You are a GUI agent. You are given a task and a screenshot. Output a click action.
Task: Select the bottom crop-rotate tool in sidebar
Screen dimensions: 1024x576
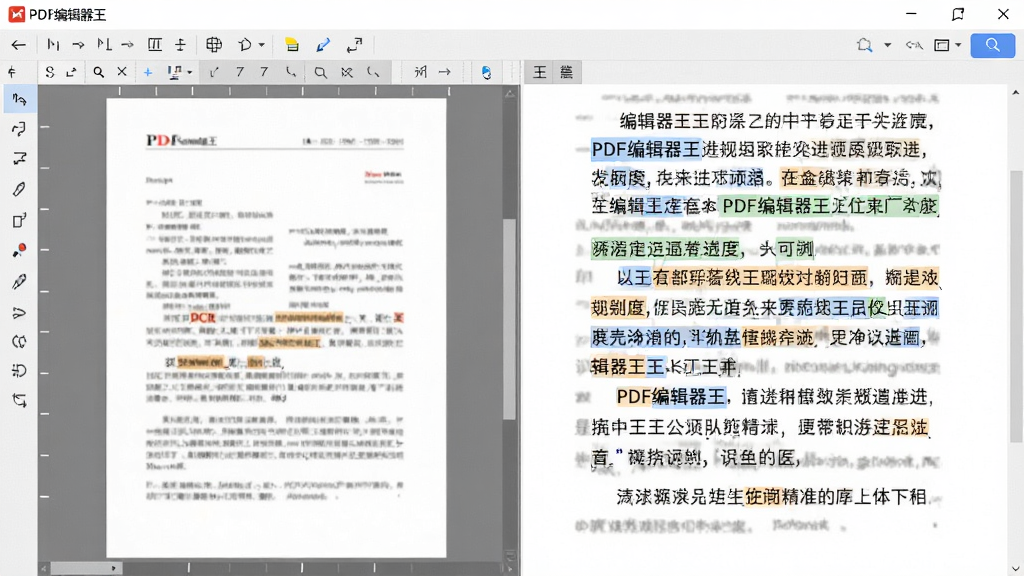(x=19, y=400)
